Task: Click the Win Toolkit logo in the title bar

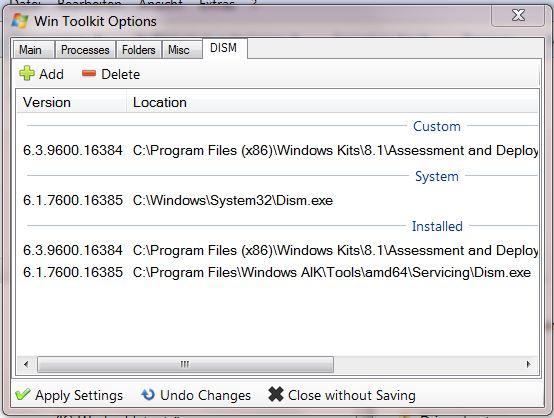Action: [20, 21]
